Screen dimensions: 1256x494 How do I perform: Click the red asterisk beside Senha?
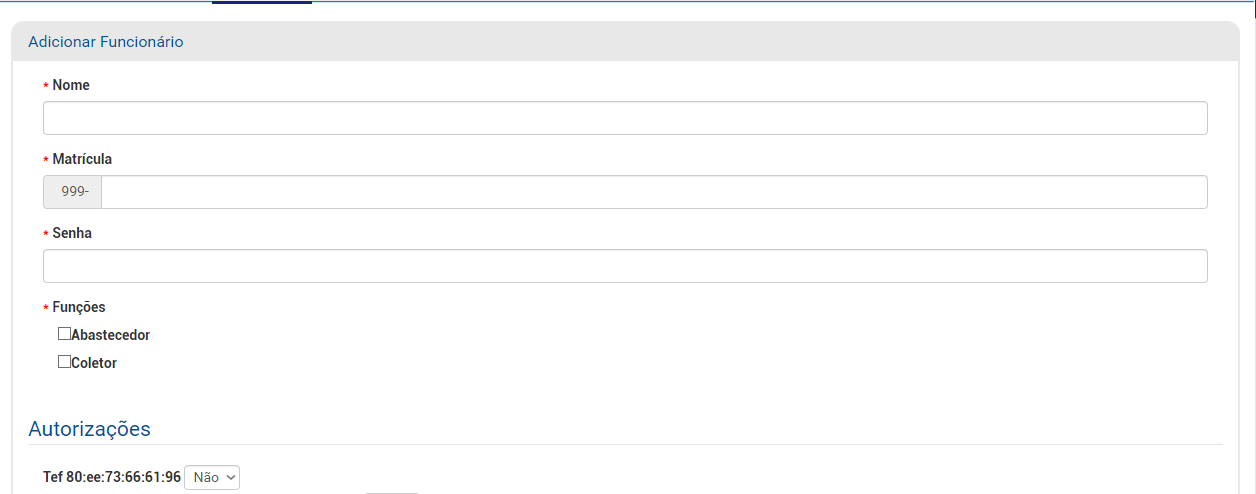pos(46,235)
